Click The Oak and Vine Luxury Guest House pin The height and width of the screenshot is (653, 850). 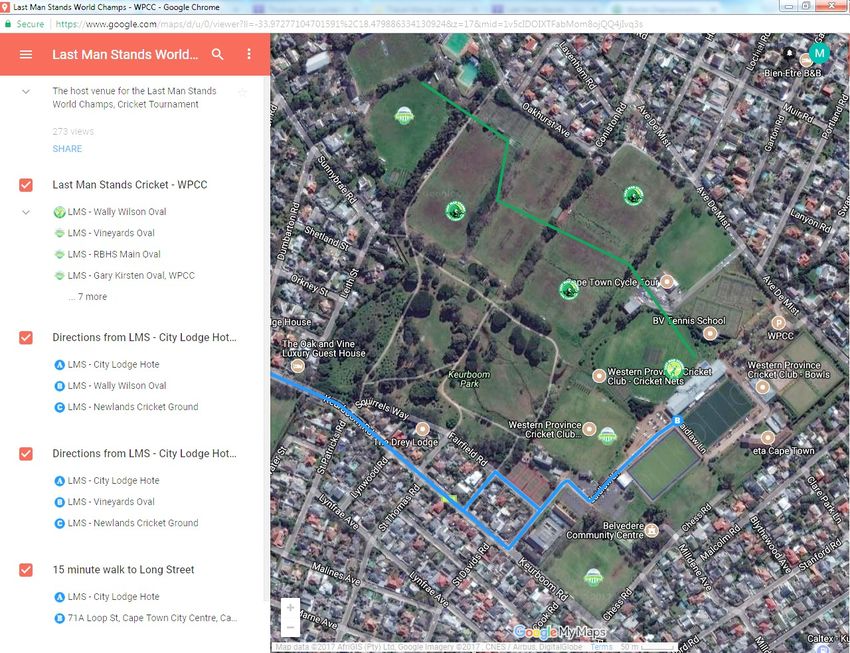(298, 366)
